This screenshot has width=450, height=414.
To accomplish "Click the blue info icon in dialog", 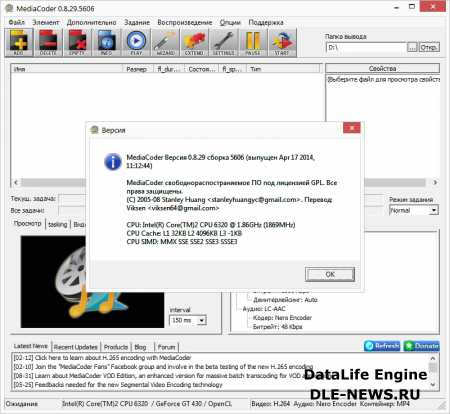I will pyautogui.click(x=113, y=162).
